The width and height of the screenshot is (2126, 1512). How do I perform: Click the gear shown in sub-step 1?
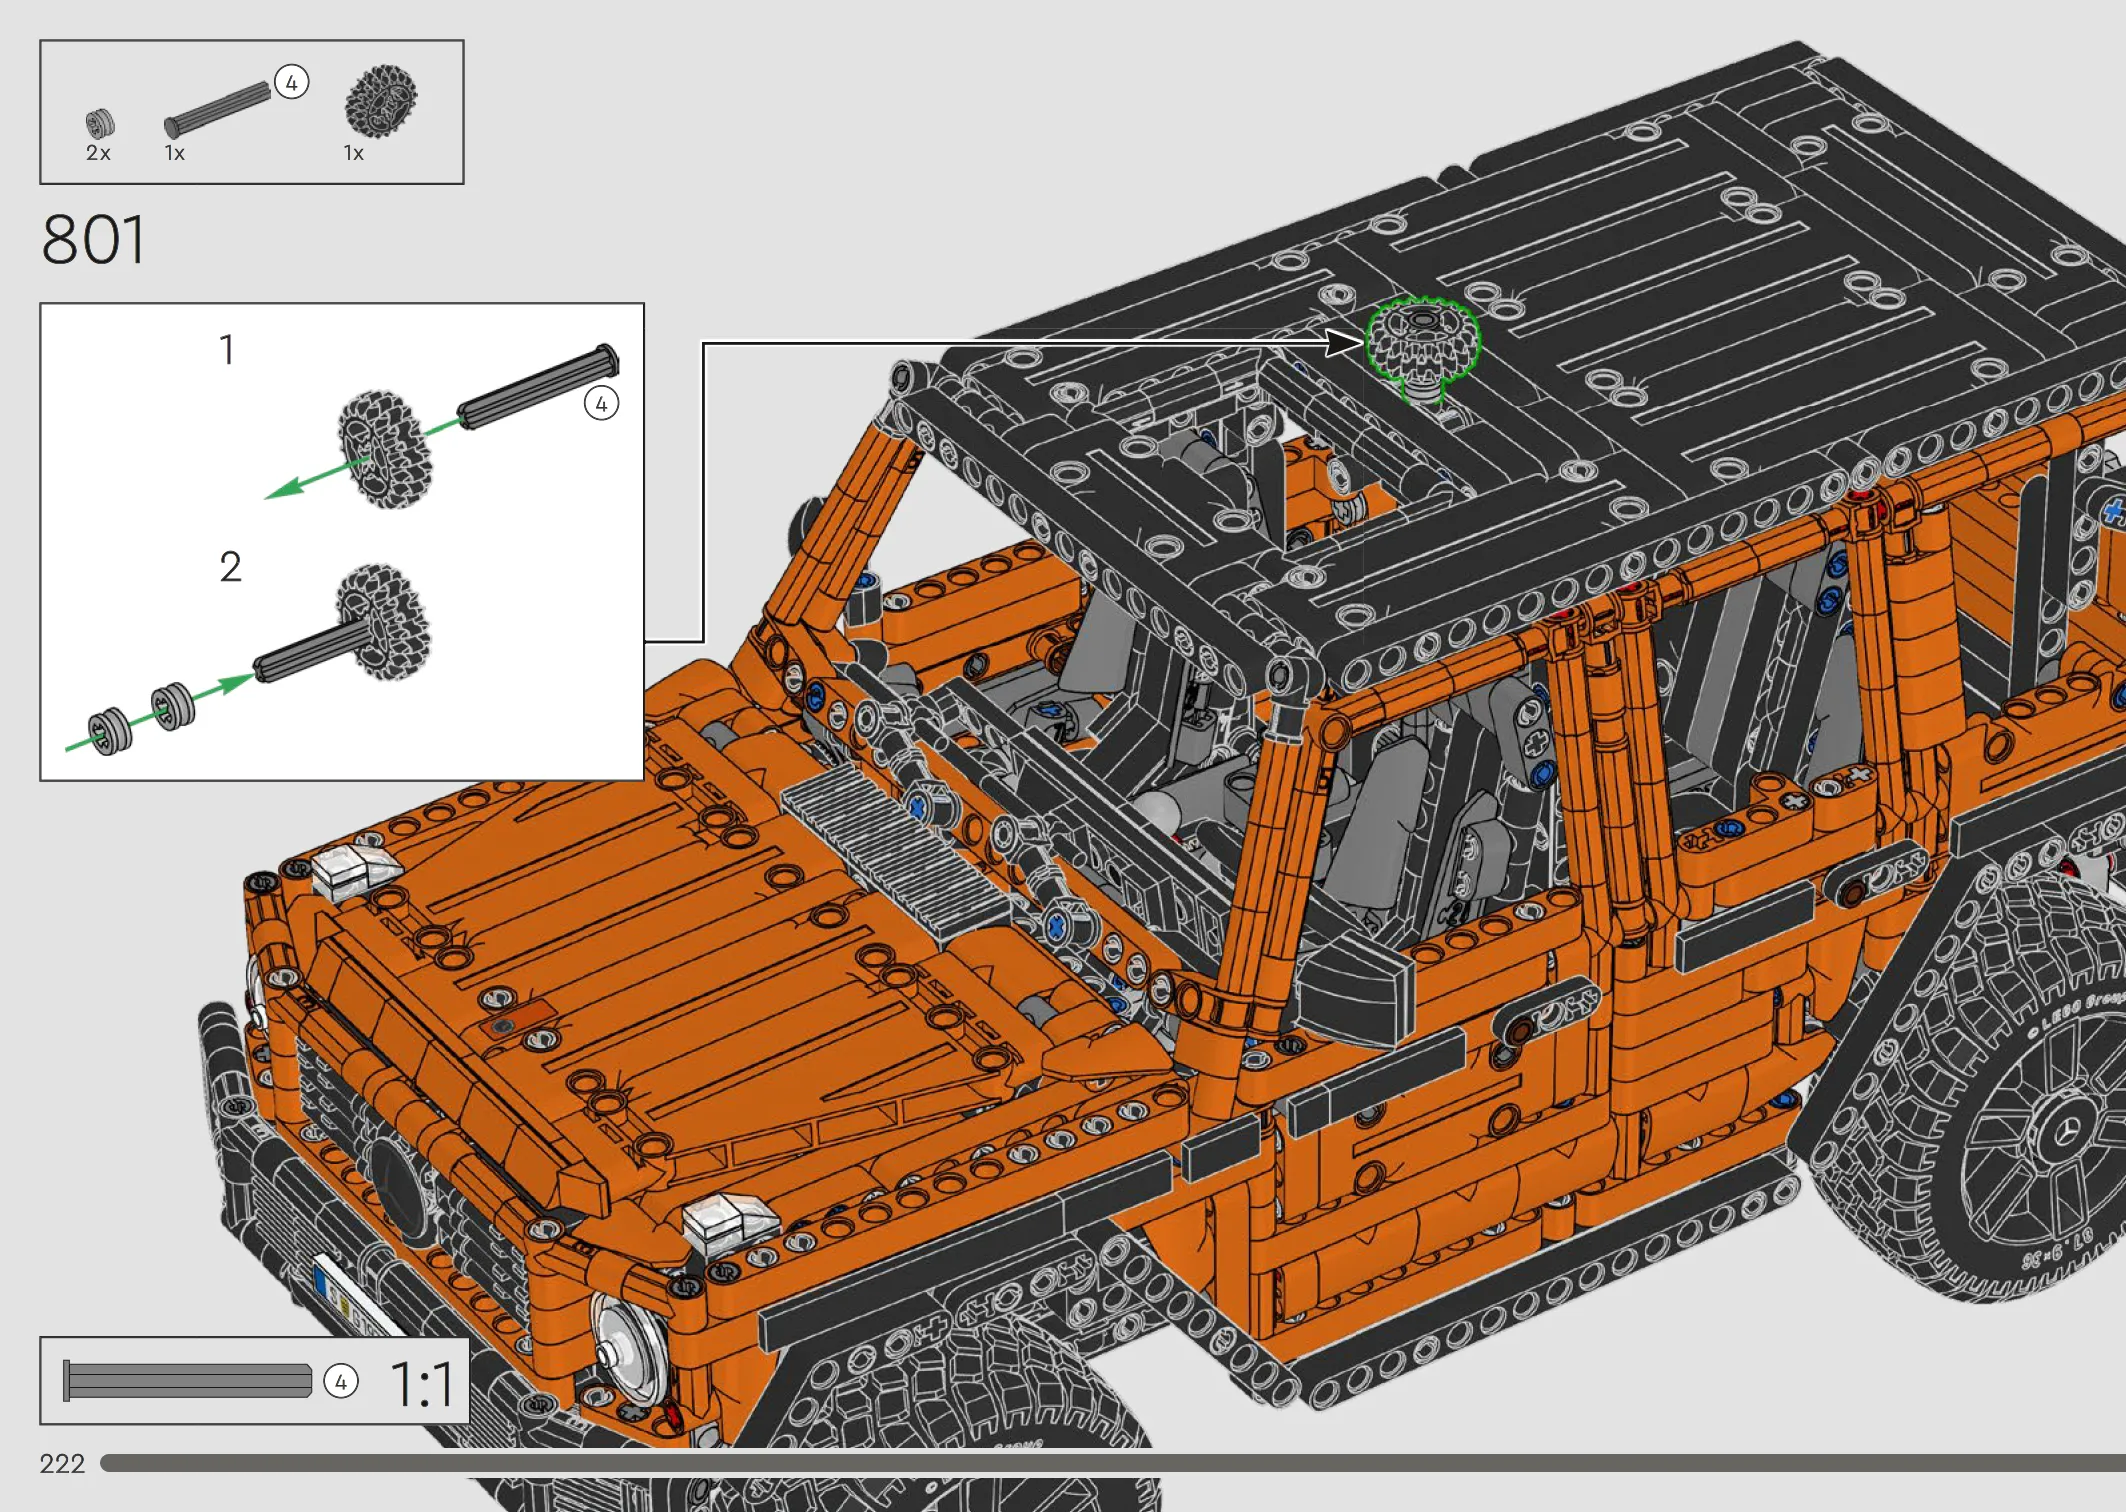click(x=385, y=449)
